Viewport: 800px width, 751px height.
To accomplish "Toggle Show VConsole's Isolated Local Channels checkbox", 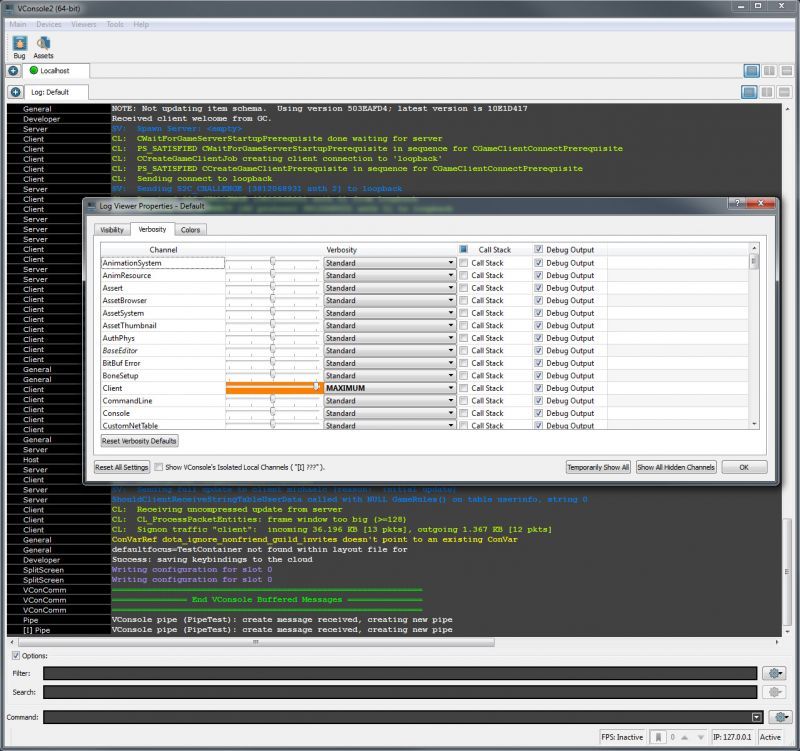I will click(159, 467).
